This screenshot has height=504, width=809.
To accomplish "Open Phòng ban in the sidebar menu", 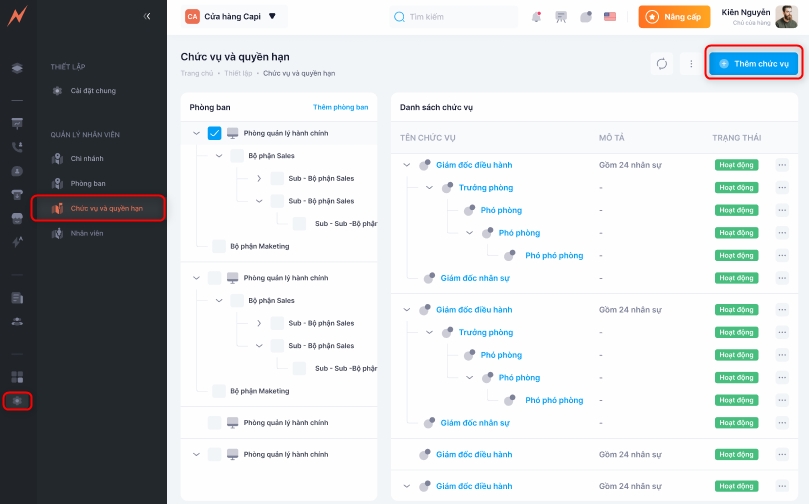I will tap(87, 184).
